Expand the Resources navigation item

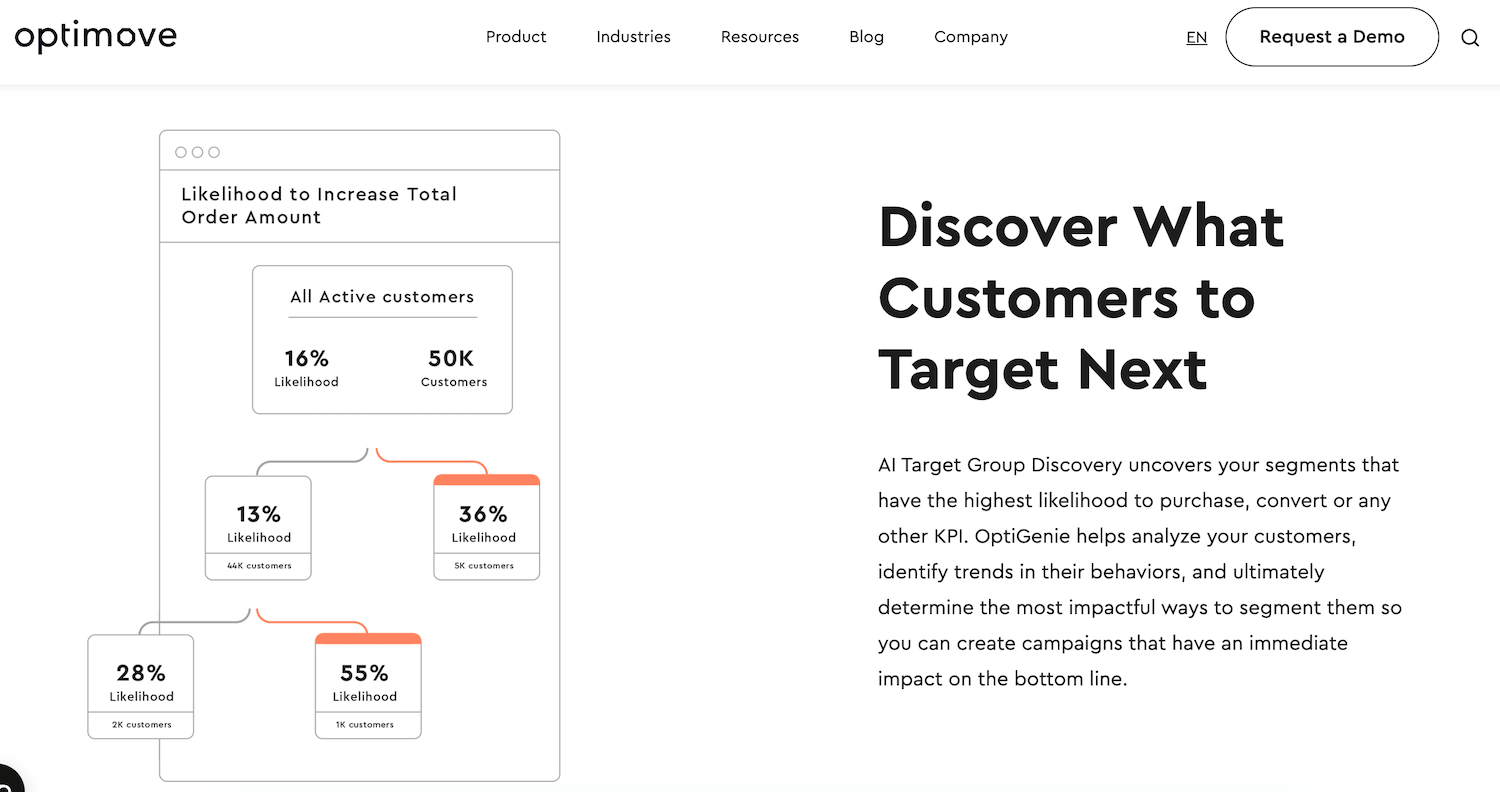[760, 37]
